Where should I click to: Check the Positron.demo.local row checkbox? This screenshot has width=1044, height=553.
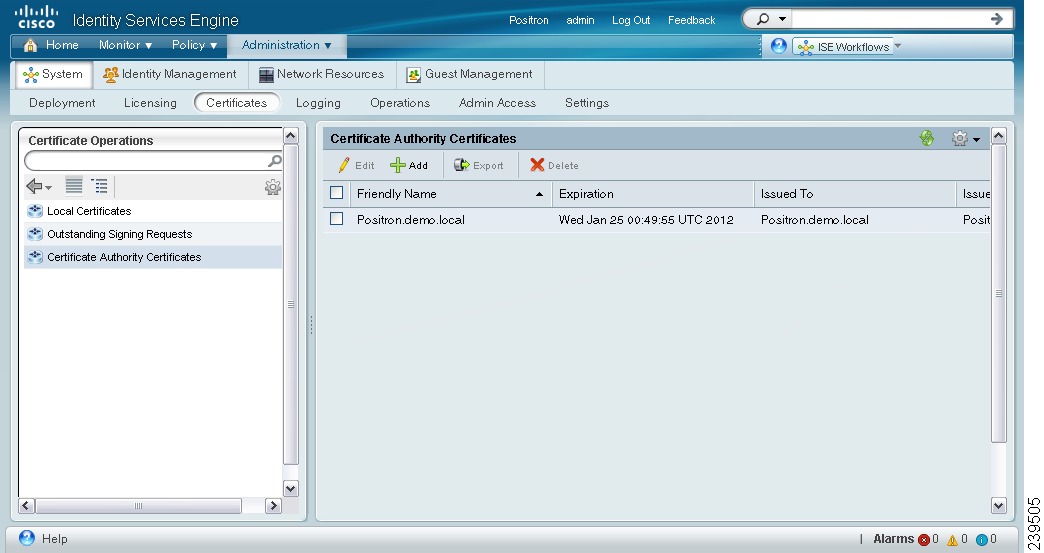336,219
